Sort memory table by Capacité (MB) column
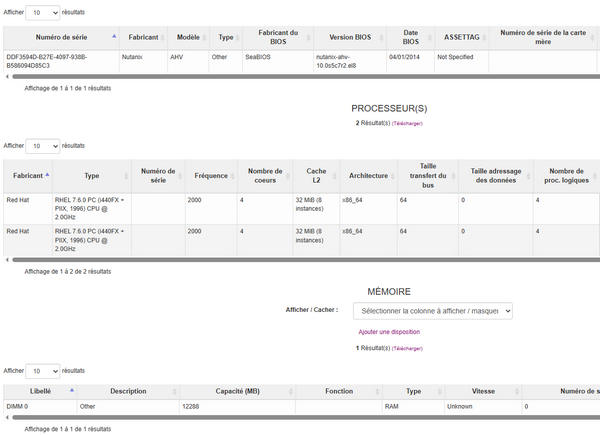Viewport: 600px width, 435px height. click(x=237, y=391)
